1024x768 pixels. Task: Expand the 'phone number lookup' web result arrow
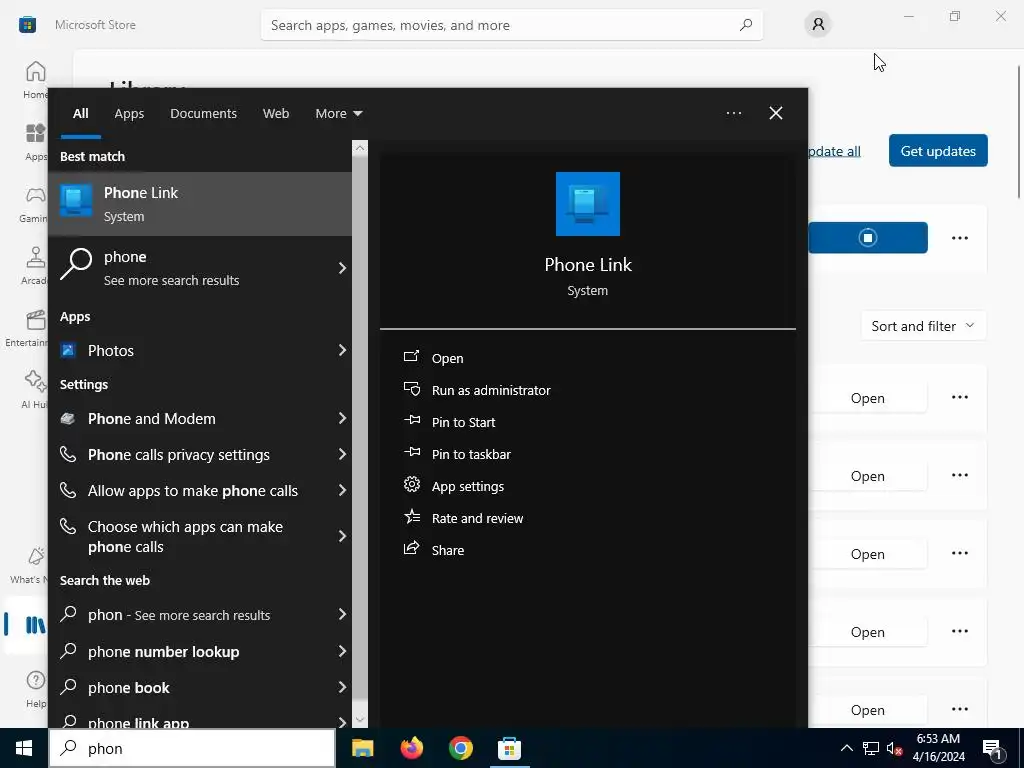click(x=342, y=652)
